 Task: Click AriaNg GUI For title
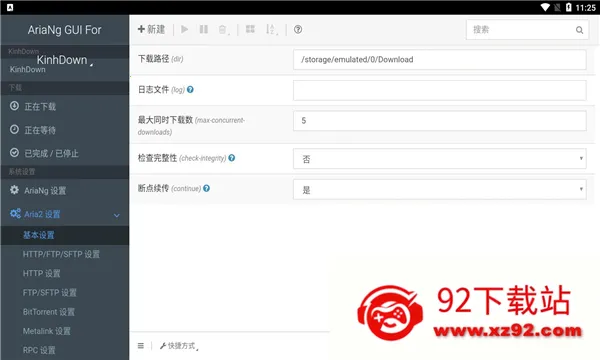pos(65,30)
